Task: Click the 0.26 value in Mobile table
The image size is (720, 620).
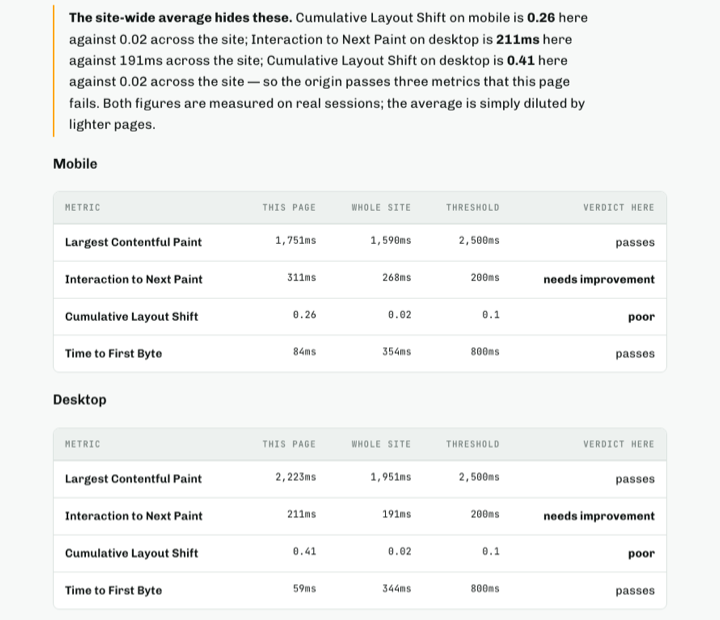Action: tap(304, 315)
